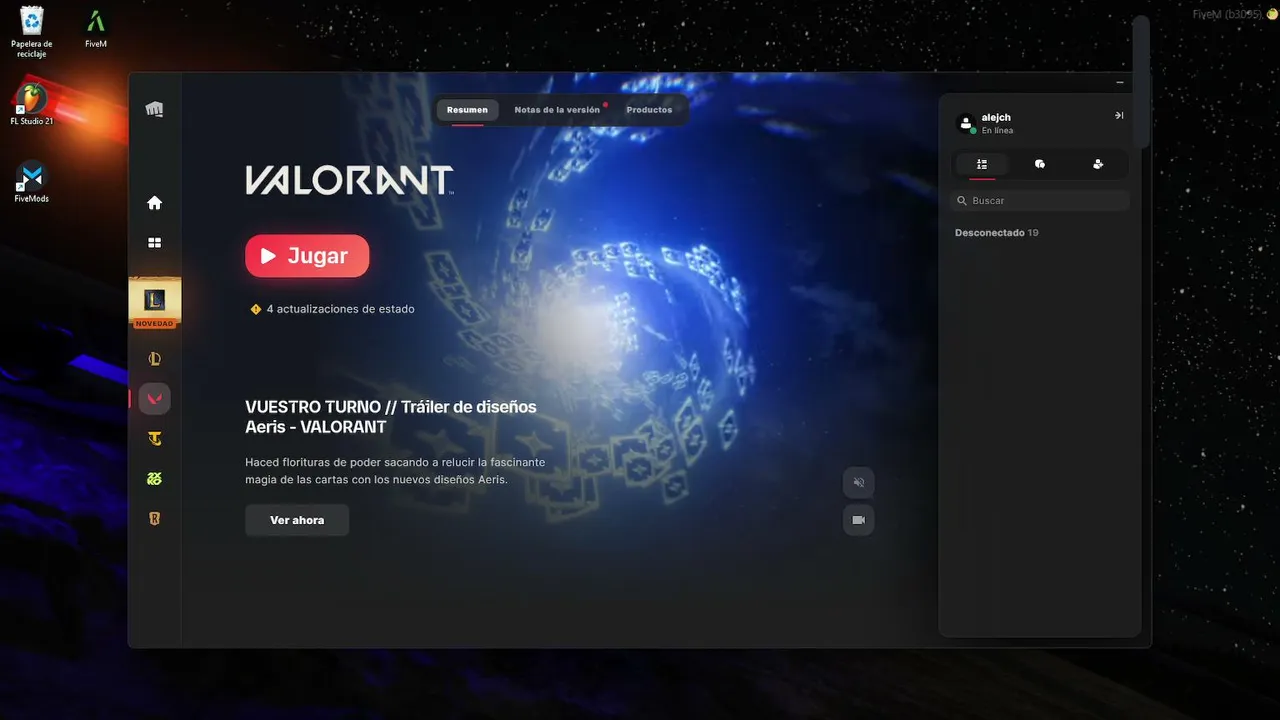The width and height of the screenshot is (1280, 720).
Task: Switch to the chat messages tab
Action: (x=1040, y=164)
